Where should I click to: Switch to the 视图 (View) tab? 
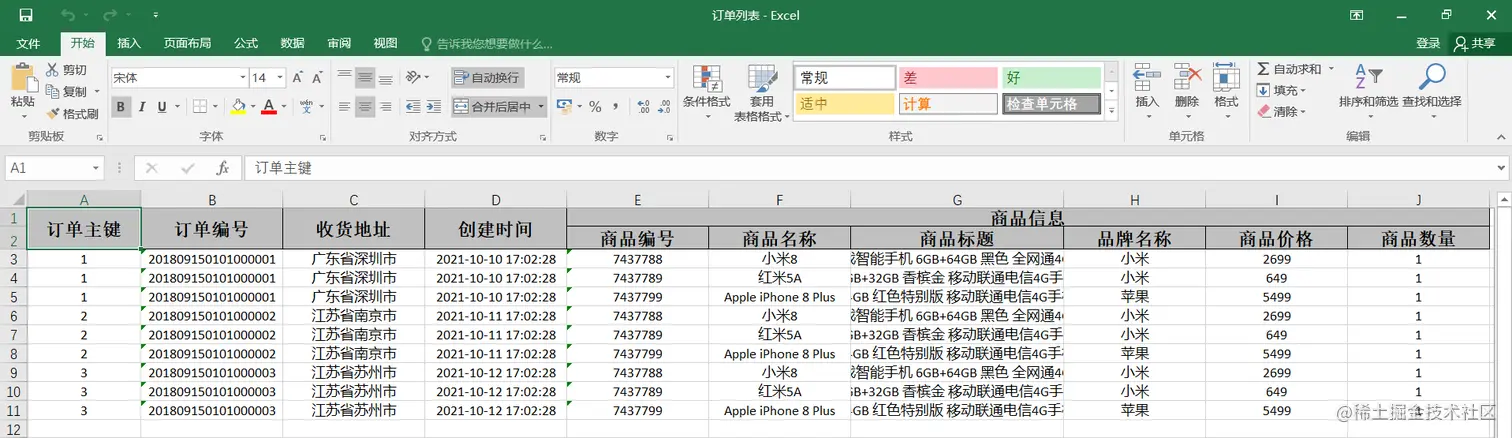pos(386,43)
